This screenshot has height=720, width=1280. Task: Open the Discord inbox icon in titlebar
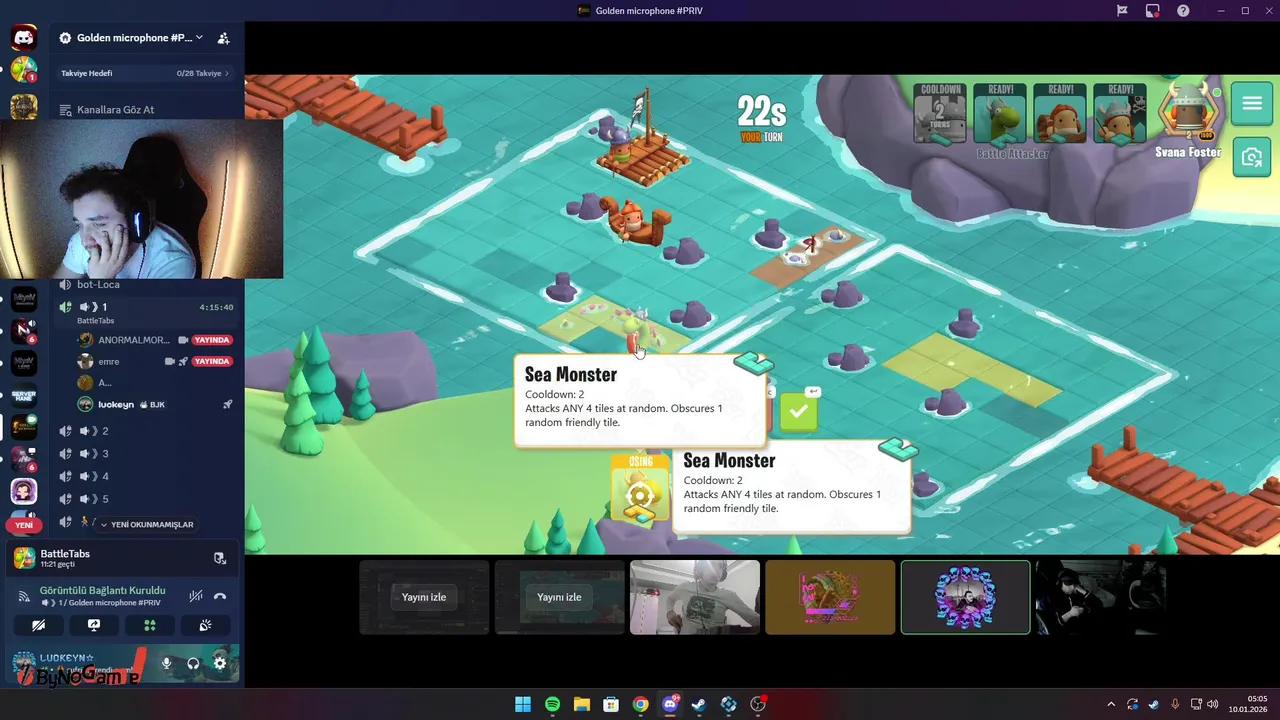point(1122,10)
